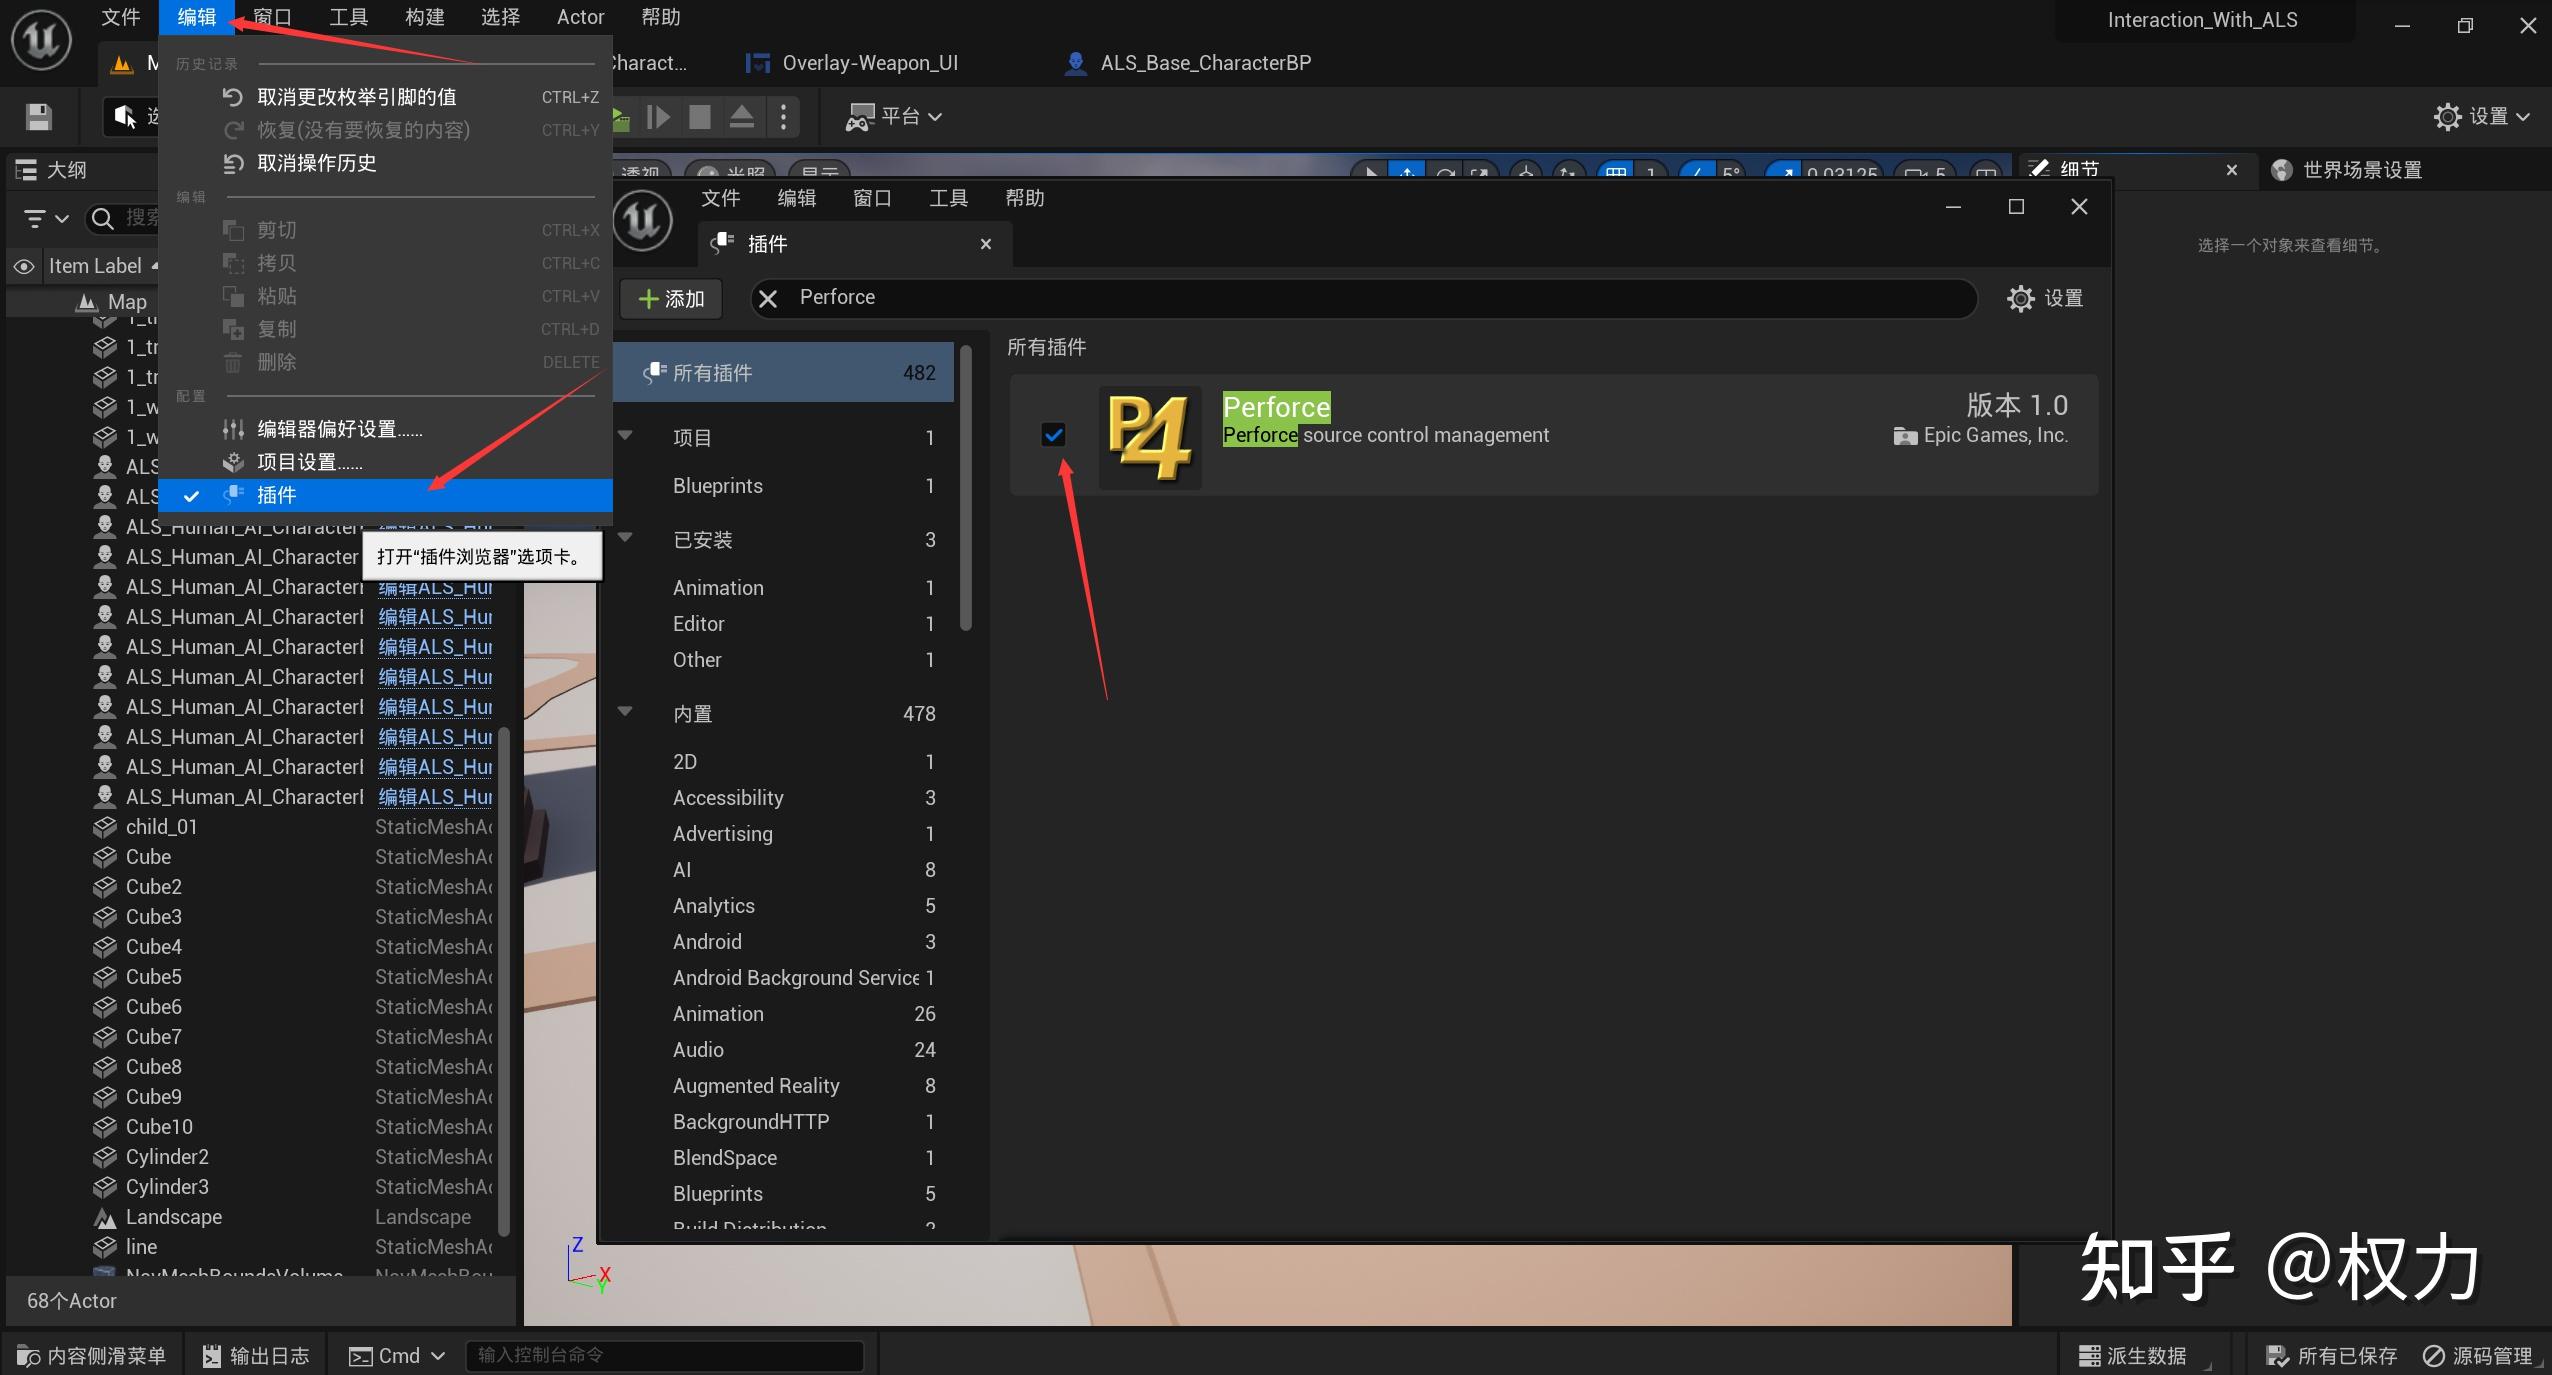This screenshot has height=1375, width=2552.
Task: Toggle the eye visibility icon in the outliner header
Action: 23,266
